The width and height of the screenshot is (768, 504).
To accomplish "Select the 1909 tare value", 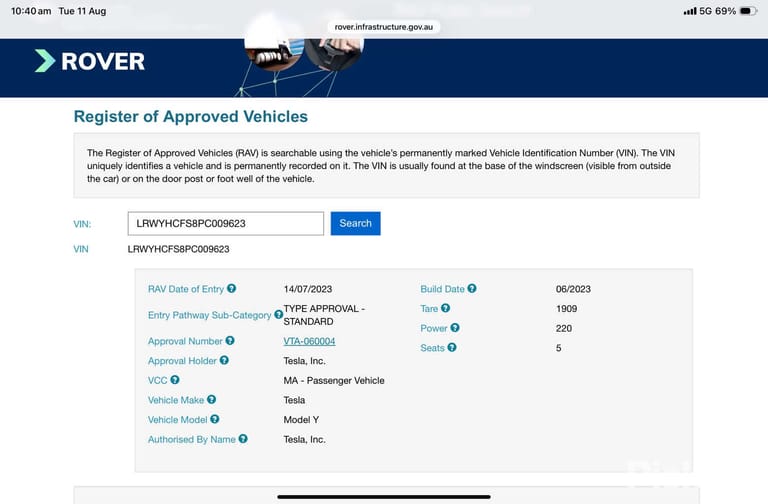I will [x=566, y=309].
